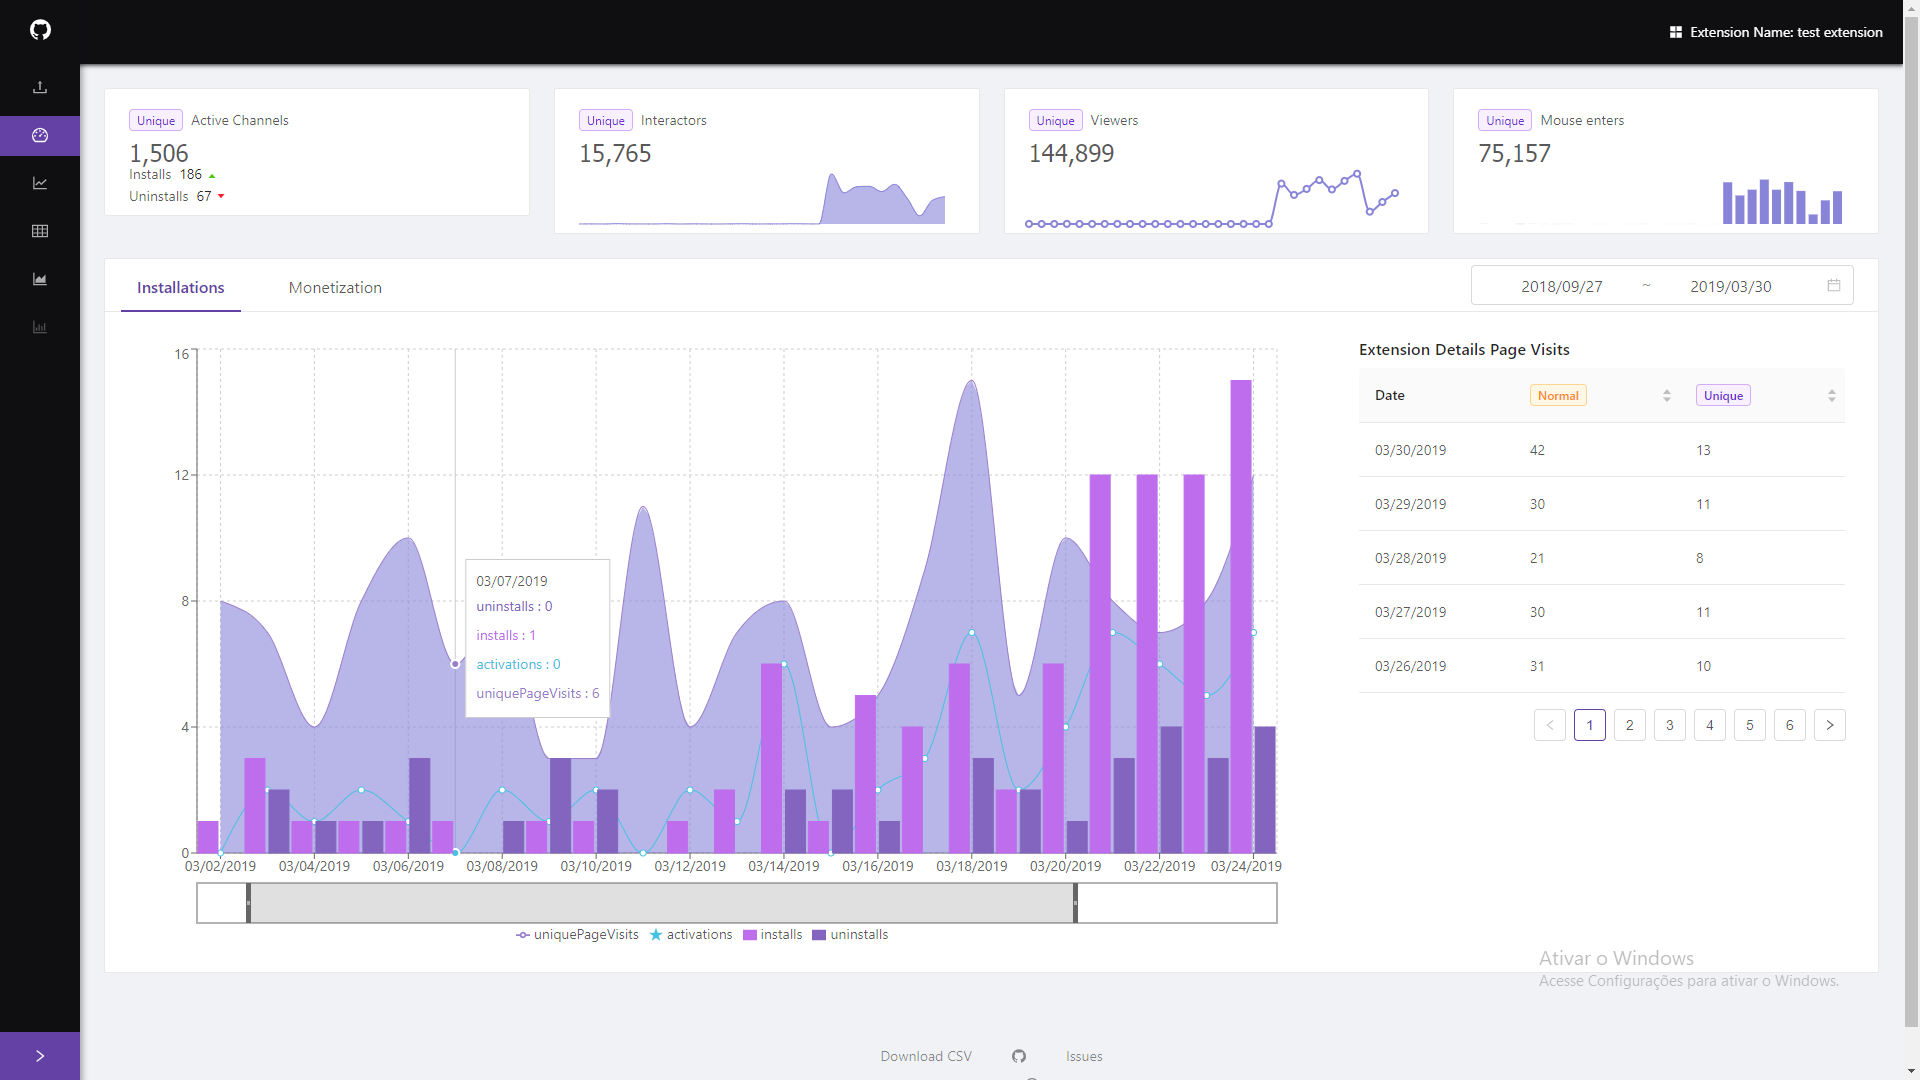Screen dimensions: 1920x1080
Task: Click the extension grid icon in header
Action: tap(1676, 32)
